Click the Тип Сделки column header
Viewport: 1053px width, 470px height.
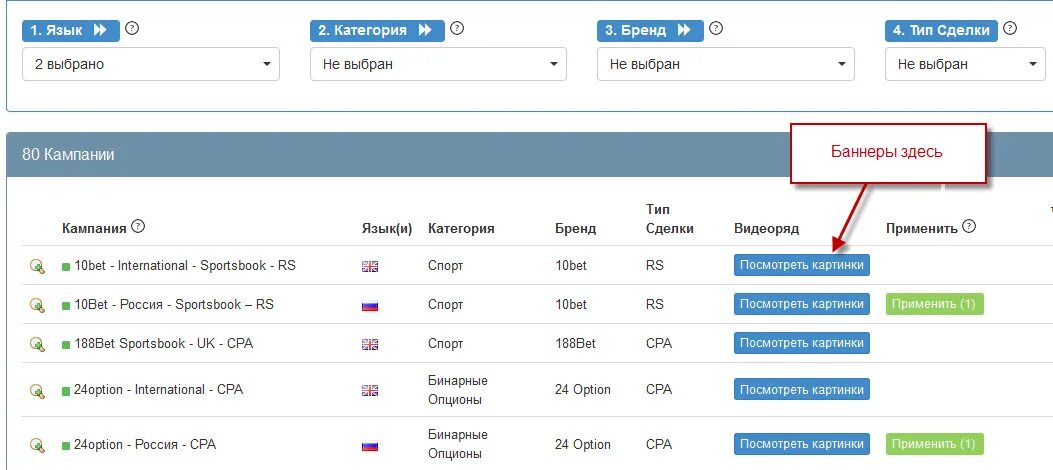pyautogui.click(x=670, y=219)
